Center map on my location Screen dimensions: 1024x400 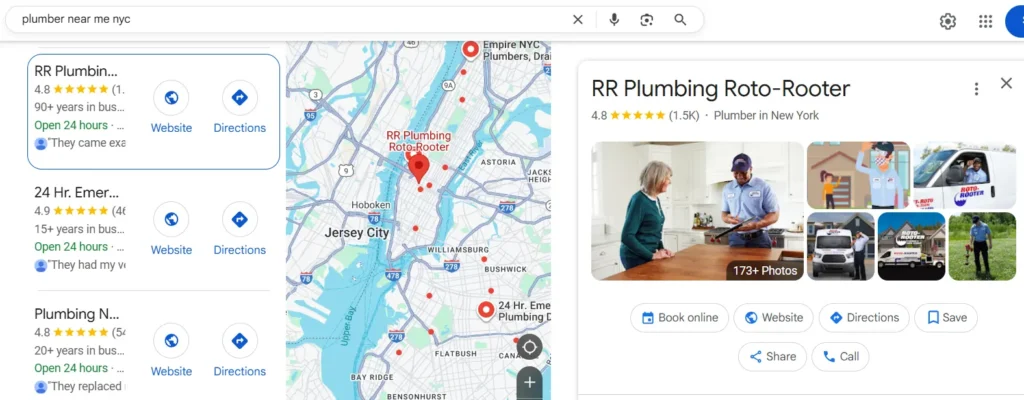pyautogui.click(x=529, y=346)
